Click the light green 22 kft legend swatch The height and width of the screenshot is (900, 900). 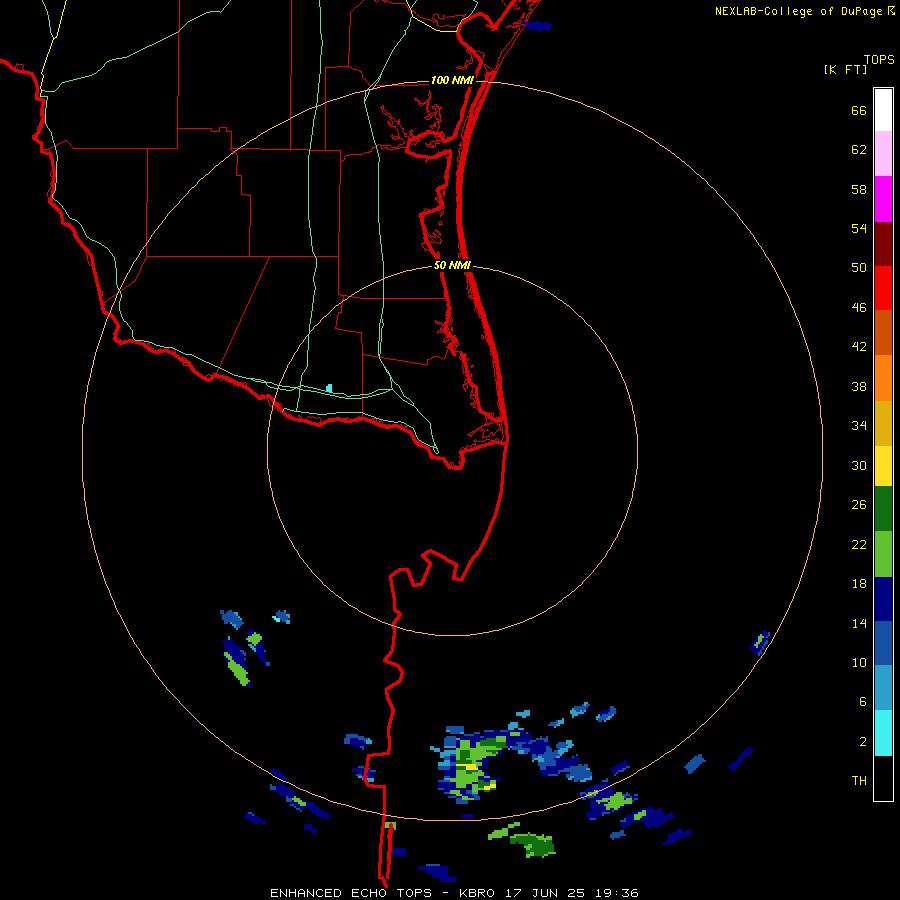click(x=883, y=554)
